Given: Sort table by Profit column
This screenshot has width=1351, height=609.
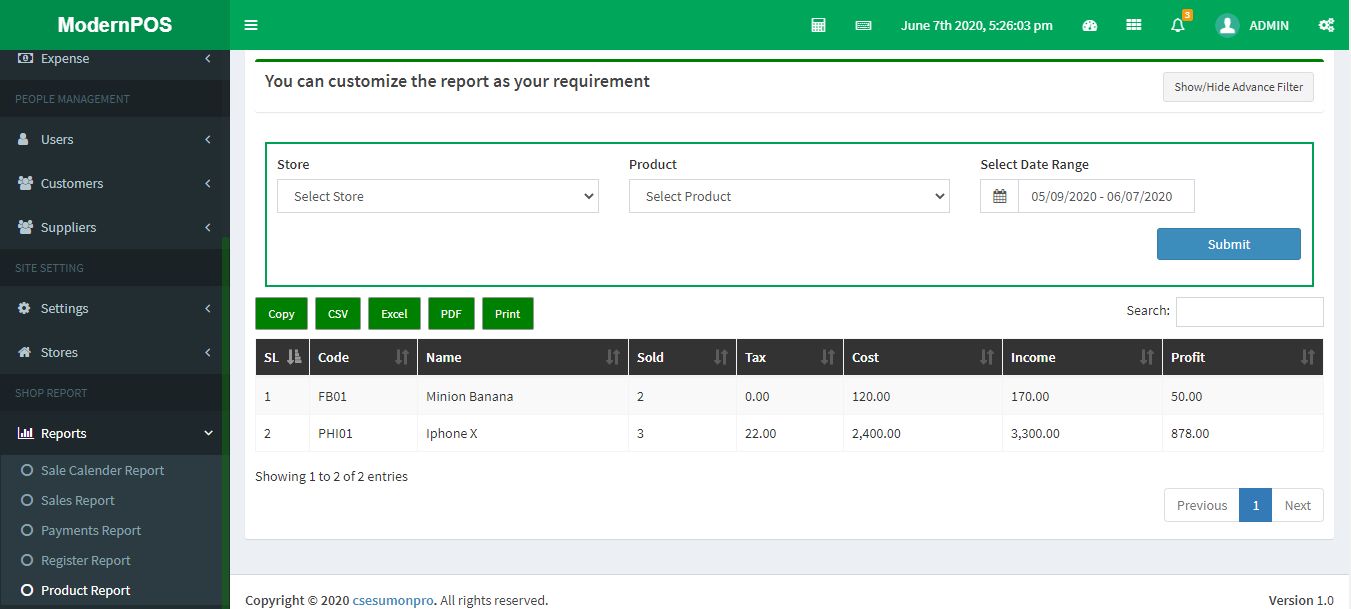Looking at the screenshot, I should pos(1241,357).
